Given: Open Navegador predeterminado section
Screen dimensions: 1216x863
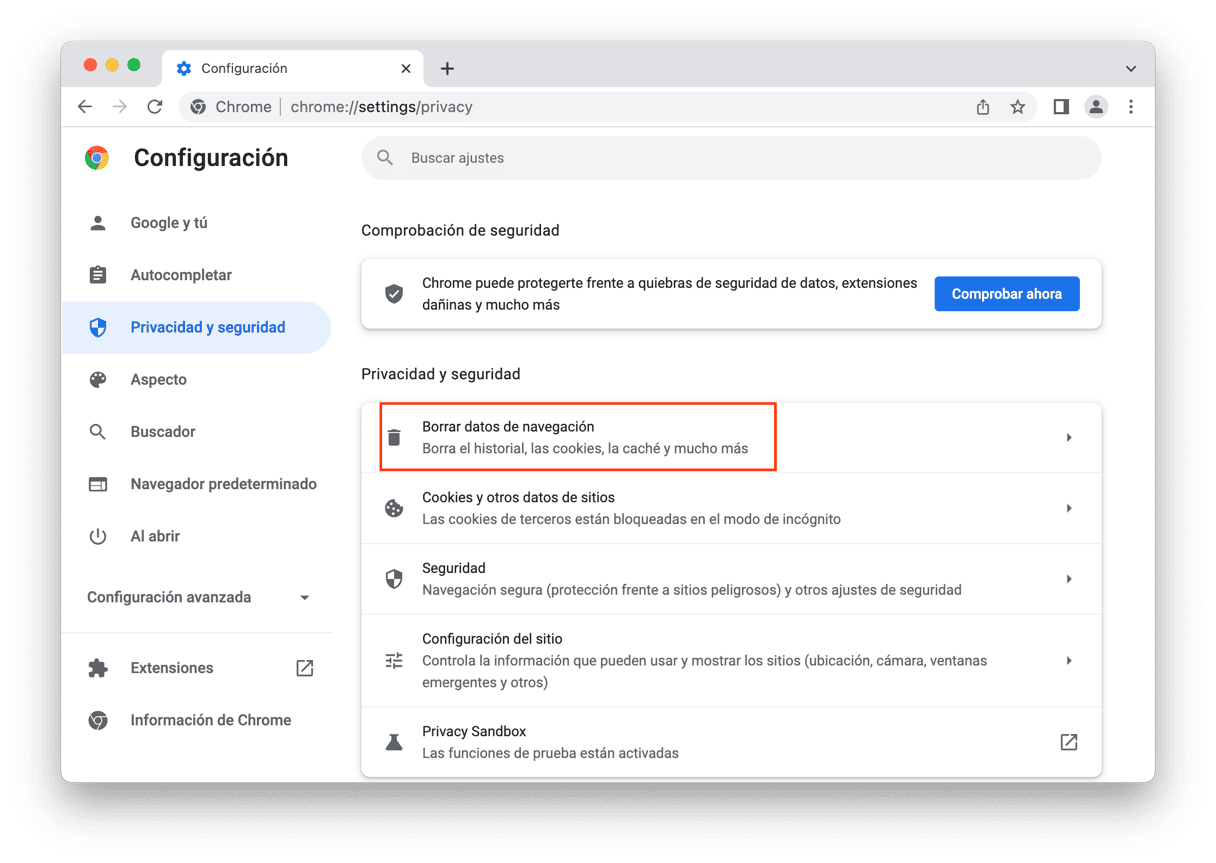Looking at the screenshot, I should pyautogui.click(x=196, y=484).
